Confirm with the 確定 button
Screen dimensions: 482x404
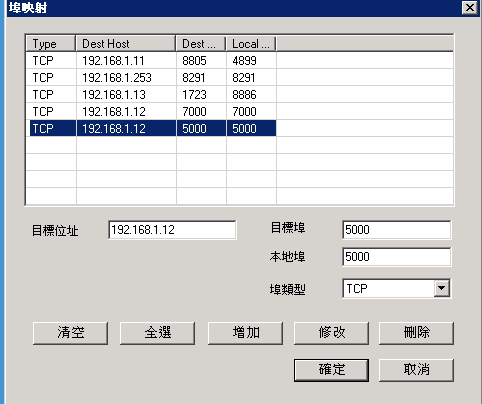[x=331, y=370]
